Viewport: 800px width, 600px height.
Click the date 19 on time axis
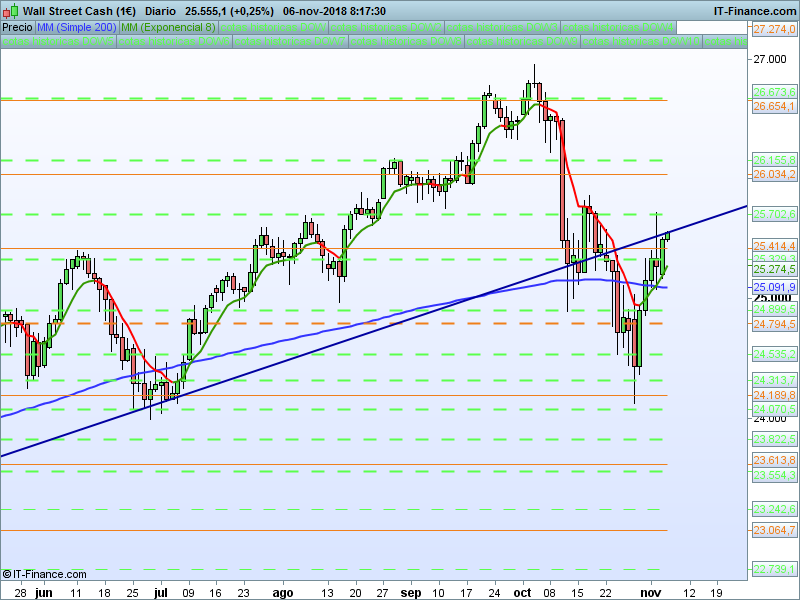click(x=716, y=593)
